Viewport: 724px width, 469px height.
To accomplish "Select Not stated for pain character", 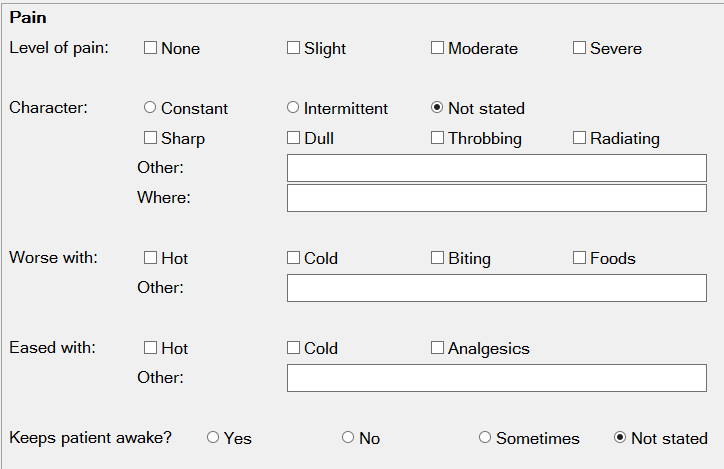I will [437, 108].
